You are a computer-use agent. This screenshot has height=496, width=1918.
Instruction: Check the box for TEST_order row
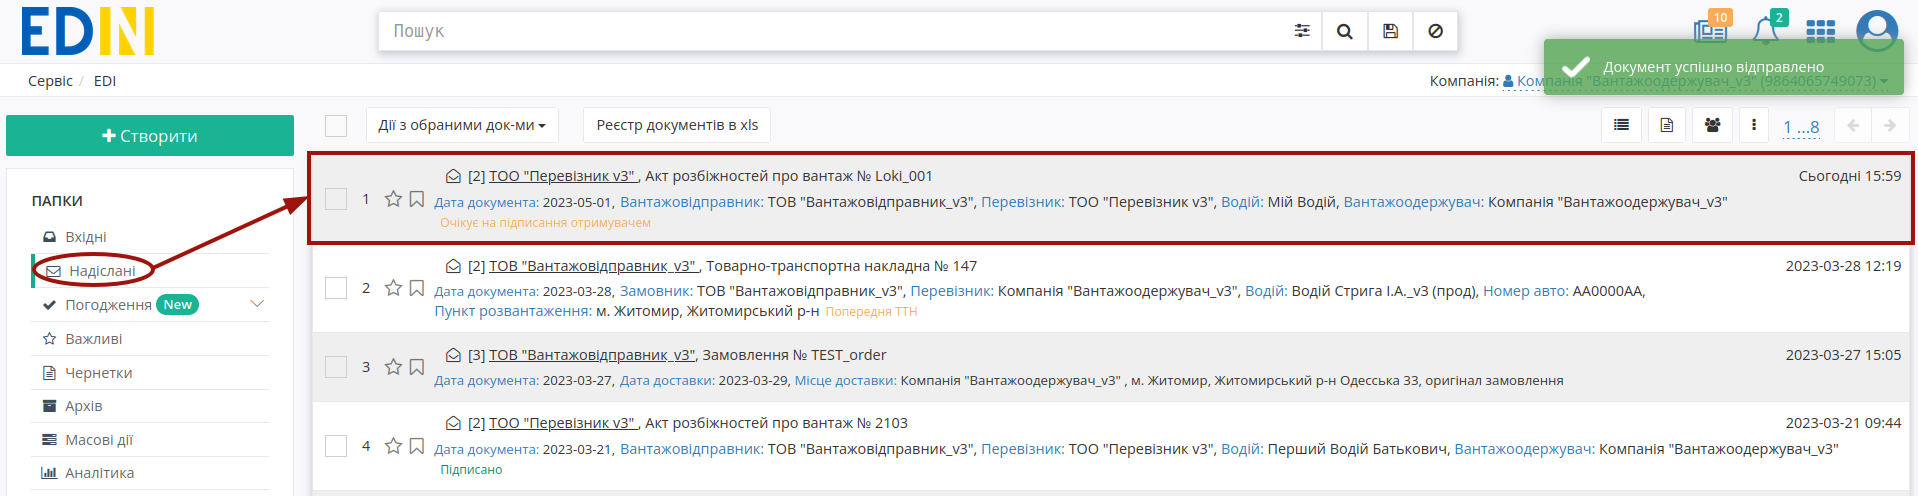click(336, 367)
